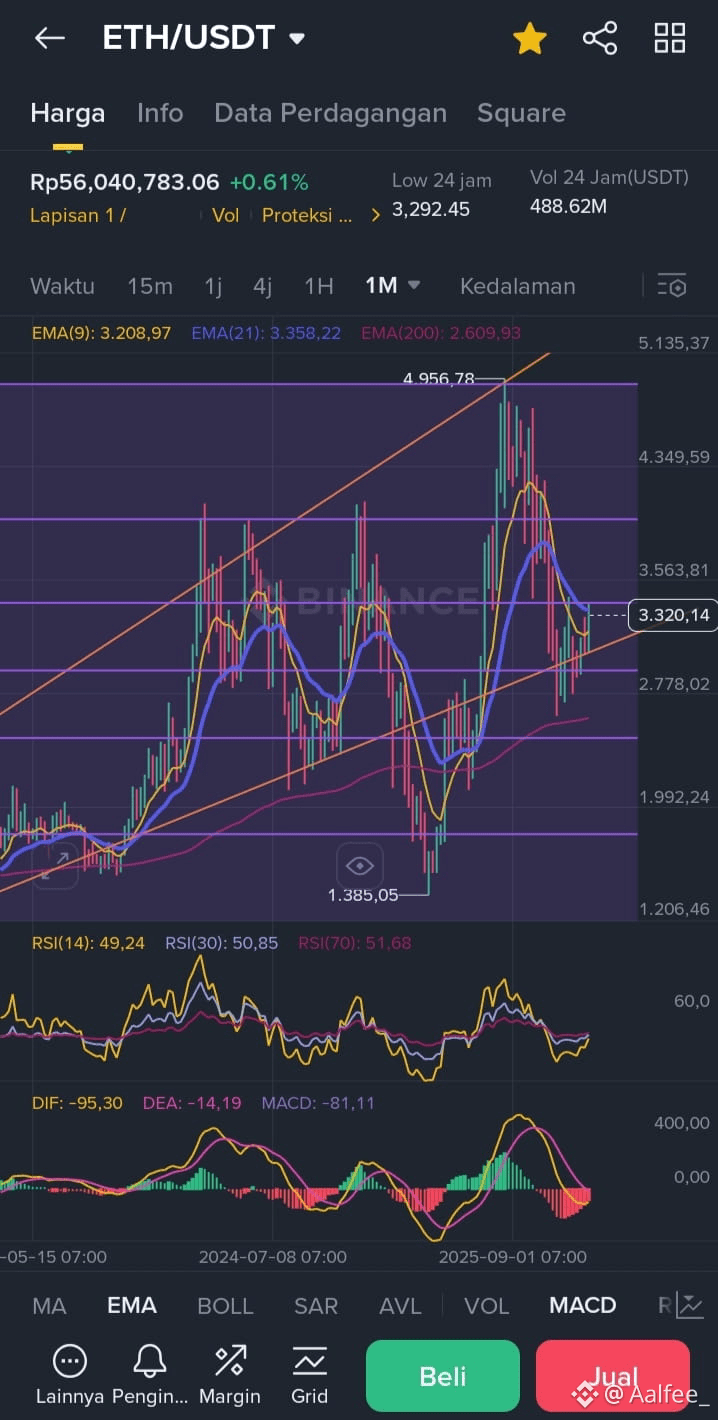Tap the 4.956,78 high price label
Image resolution: width=718 pixels, height=1420 pixels.
point(438,379)
